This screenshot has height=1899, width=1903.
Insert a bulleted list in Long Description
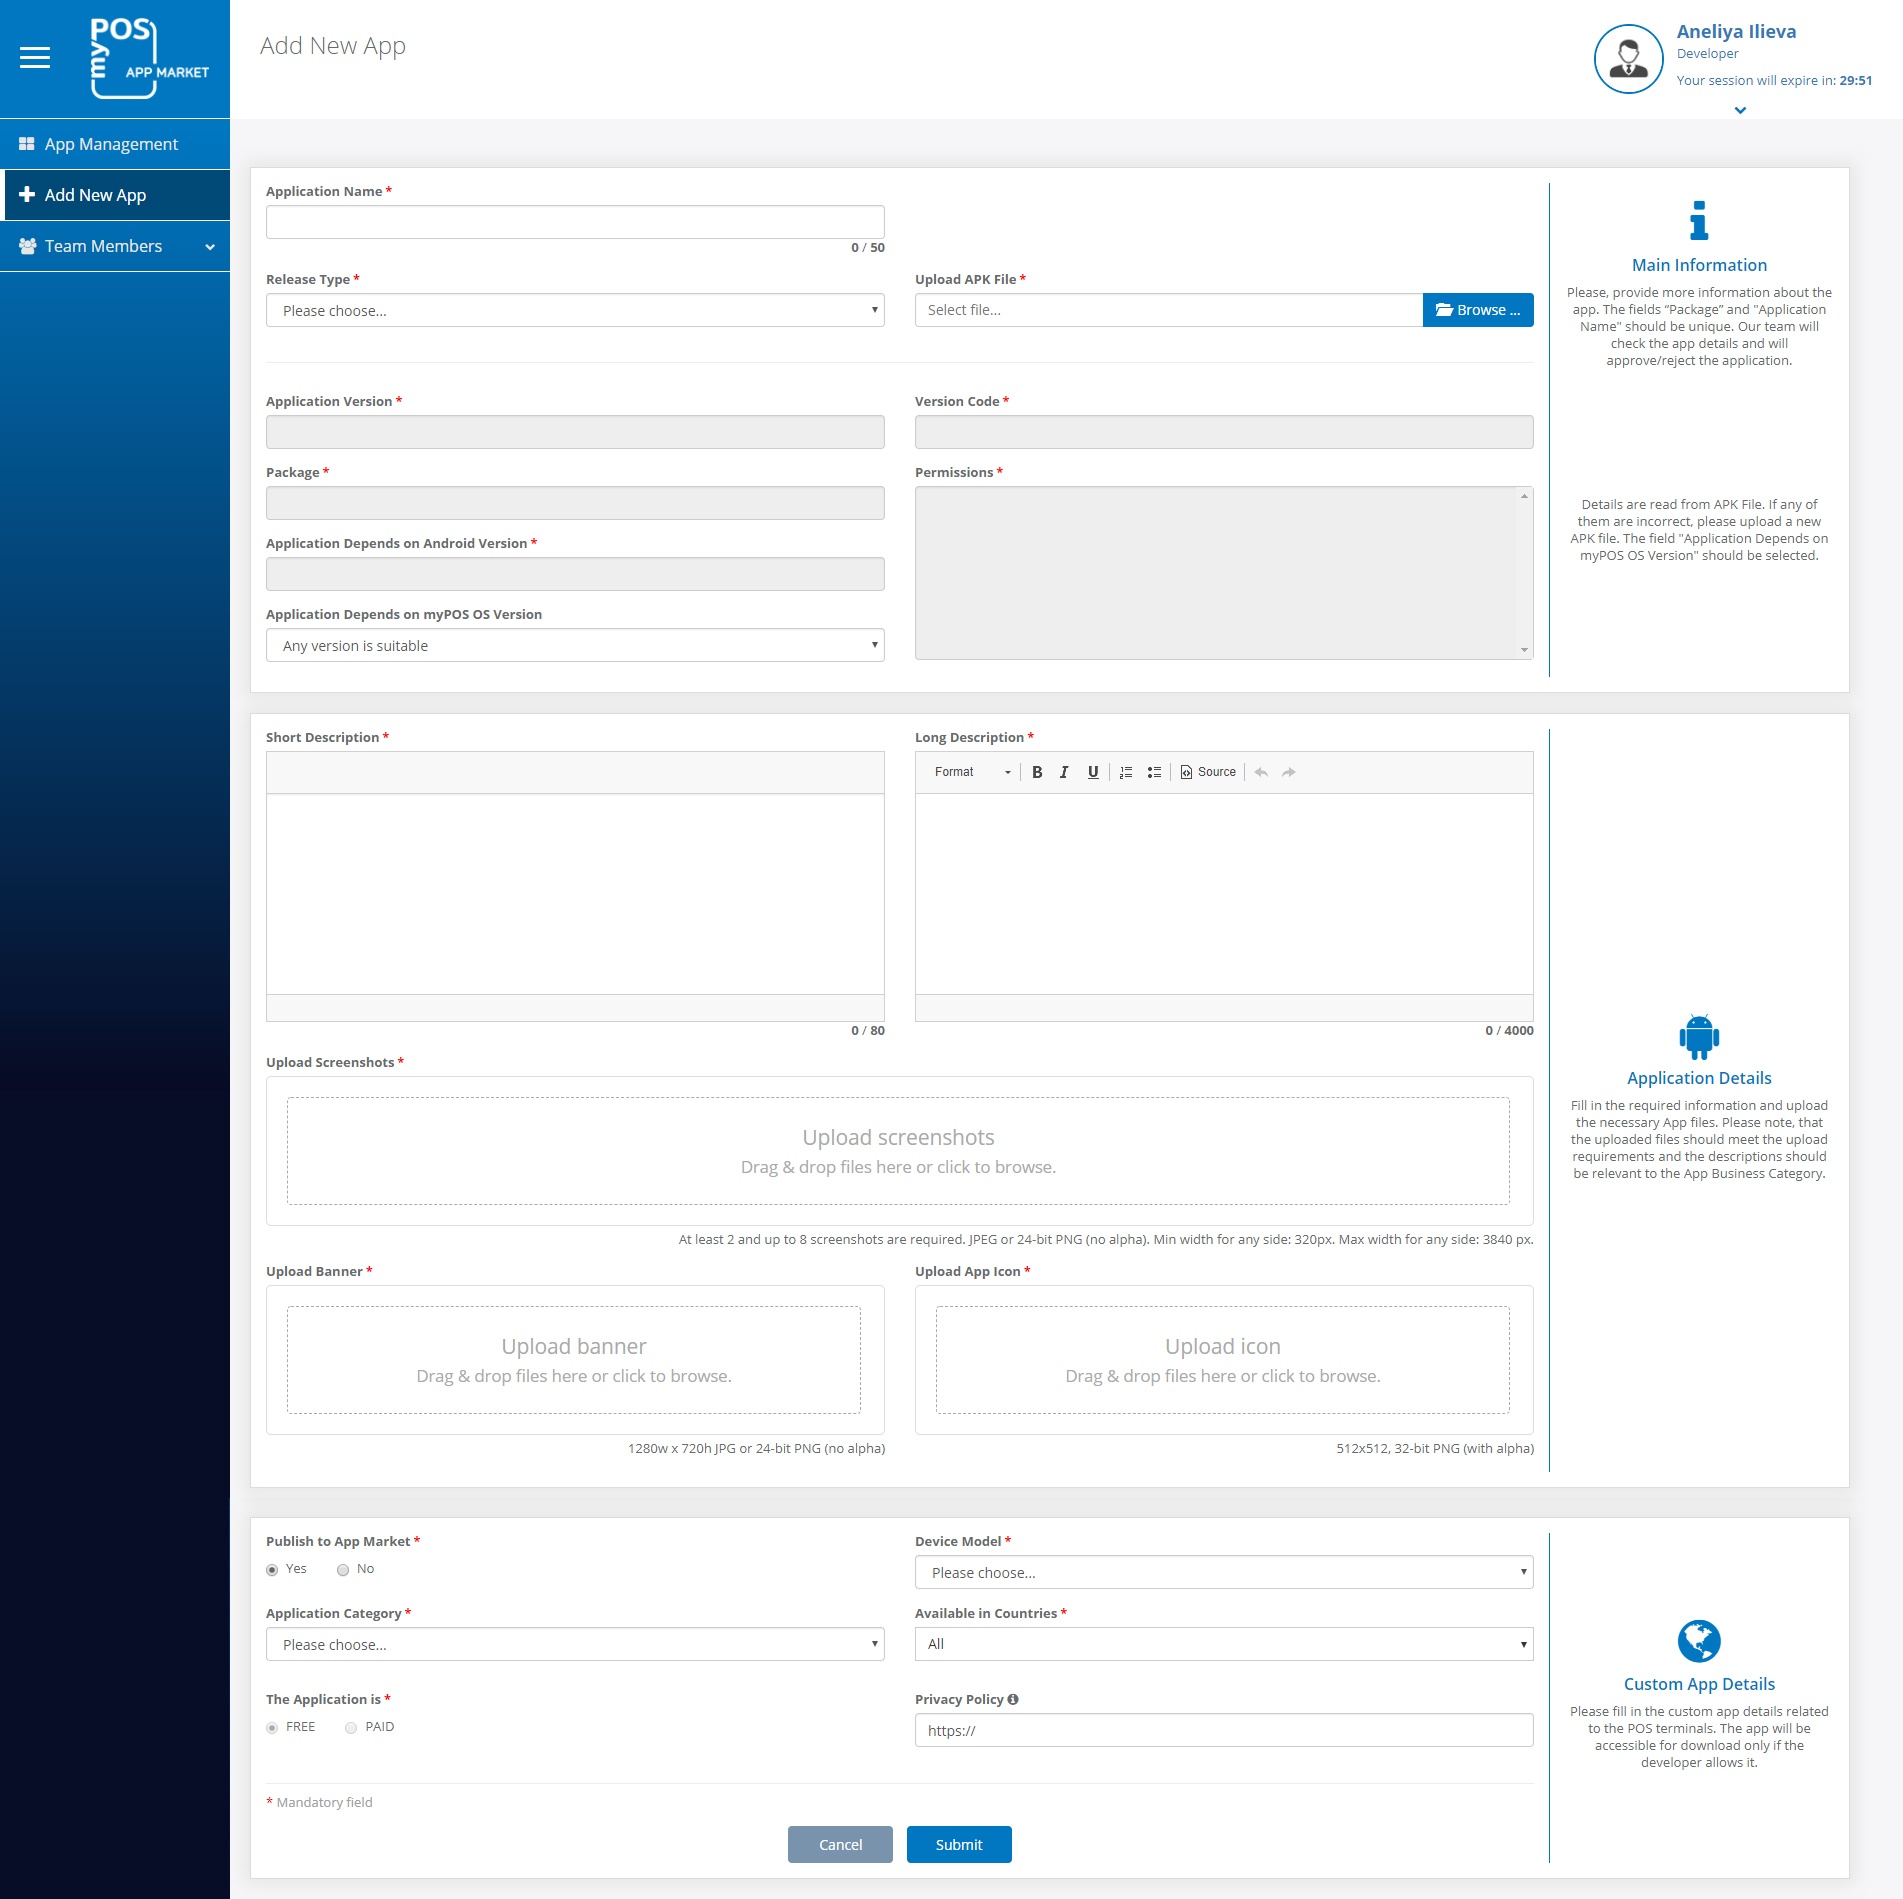[x=1153, y=771]
